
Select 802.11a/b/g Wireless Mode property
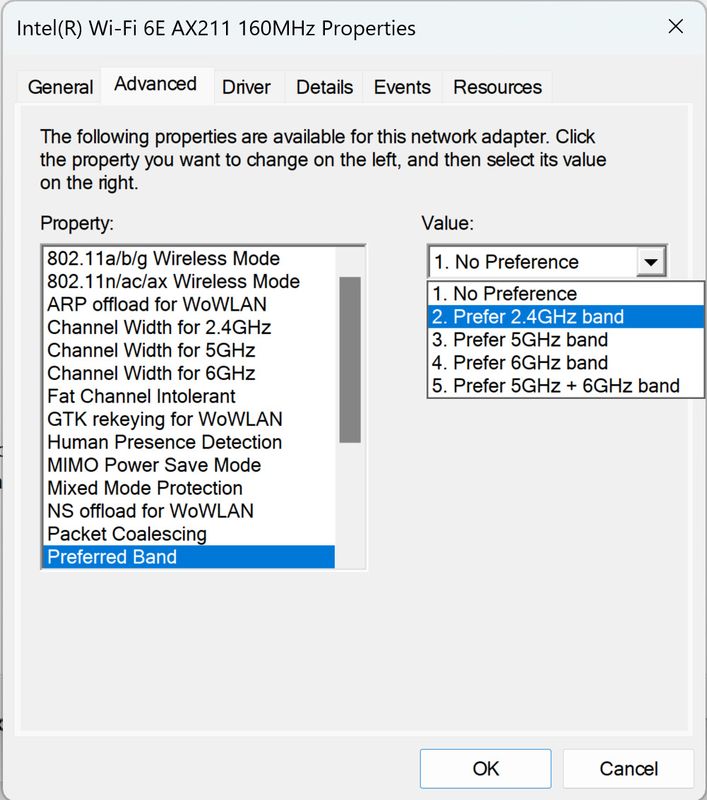[x=163, y=259]
